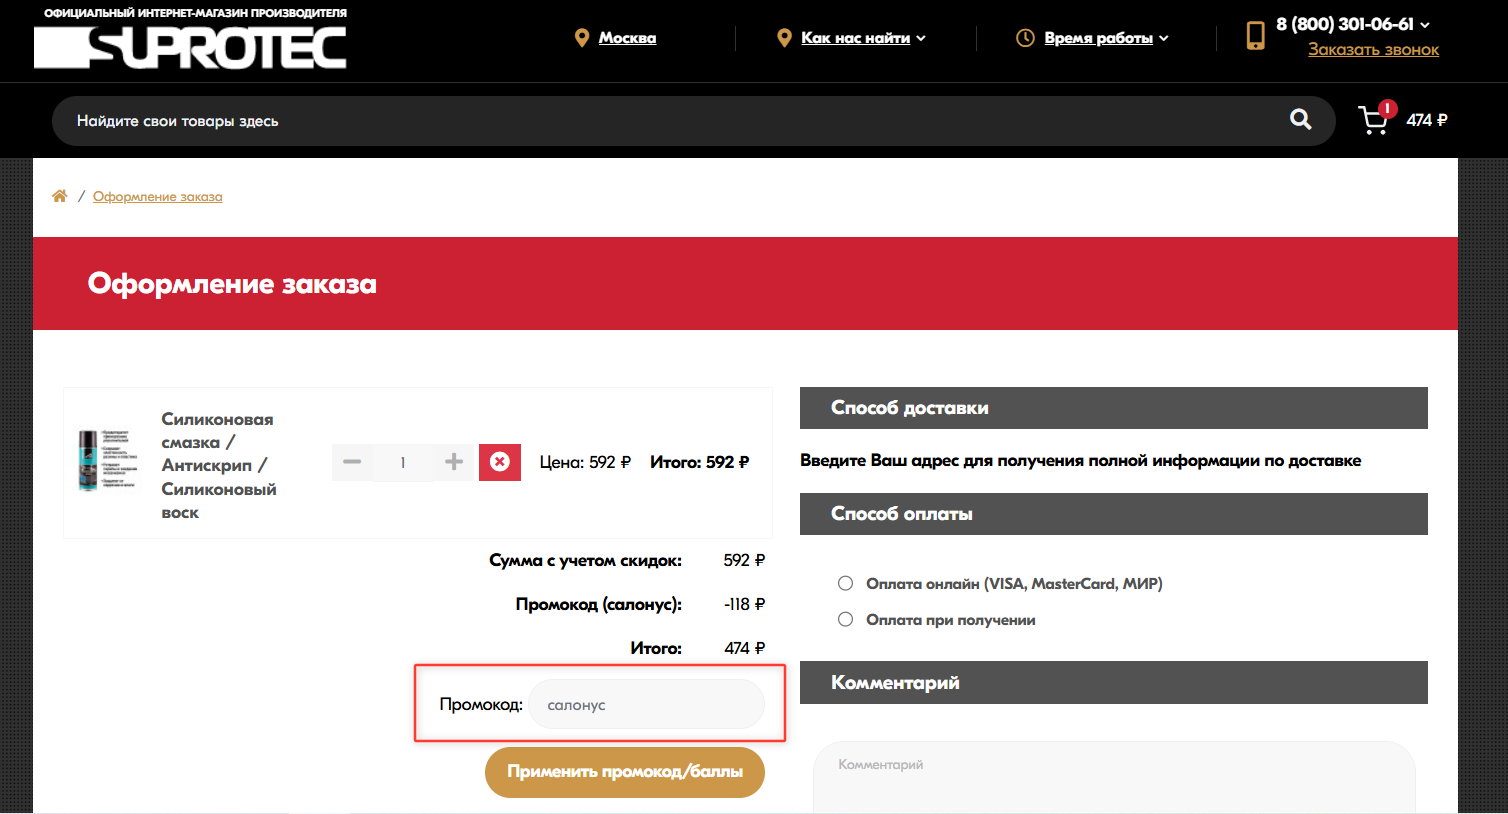Choose Оплата при получении payment method
Screen dimensions: 1508x814
coord(845,618)
